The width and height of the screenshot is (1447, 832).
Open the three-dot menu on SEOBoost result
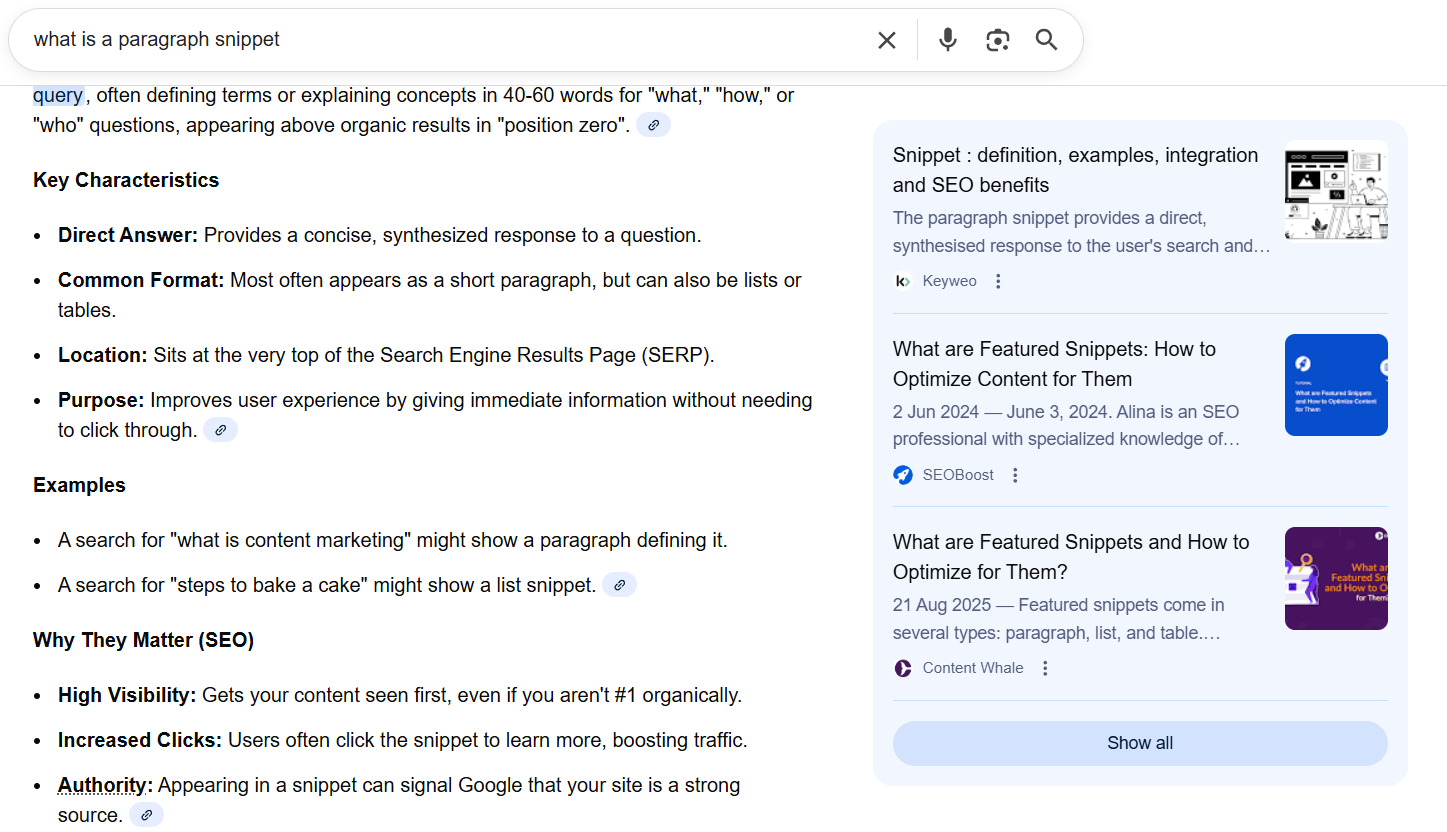[x=1015, y=475]
